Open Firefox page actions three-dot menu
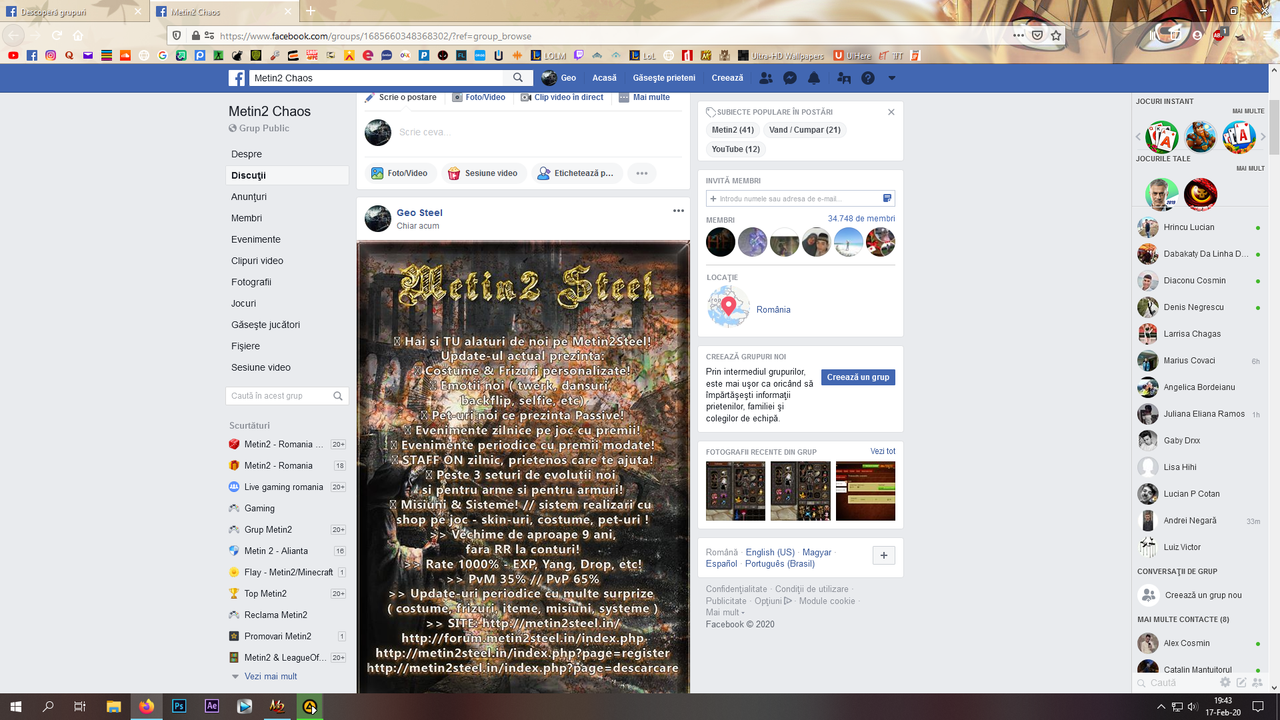1280x720 pixels. [1018, 35]
